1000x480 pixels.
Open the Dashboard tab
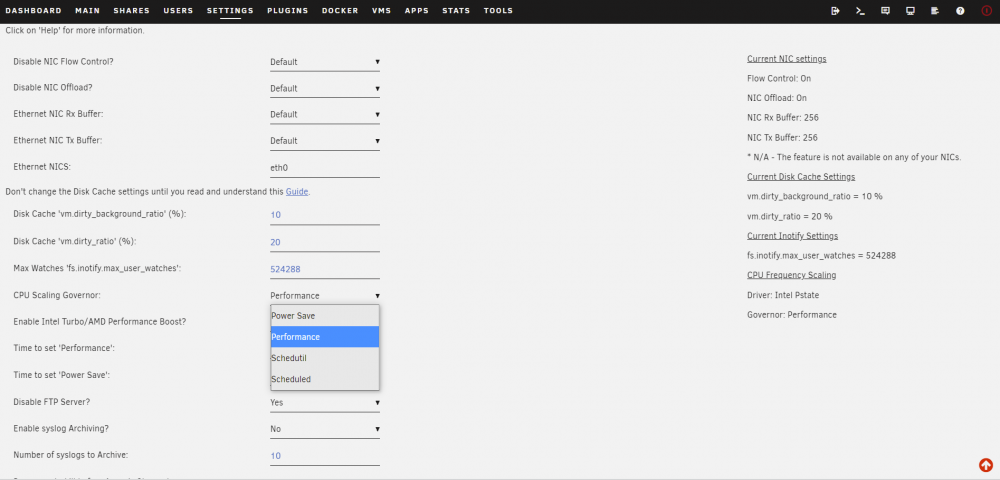point(33,11)
